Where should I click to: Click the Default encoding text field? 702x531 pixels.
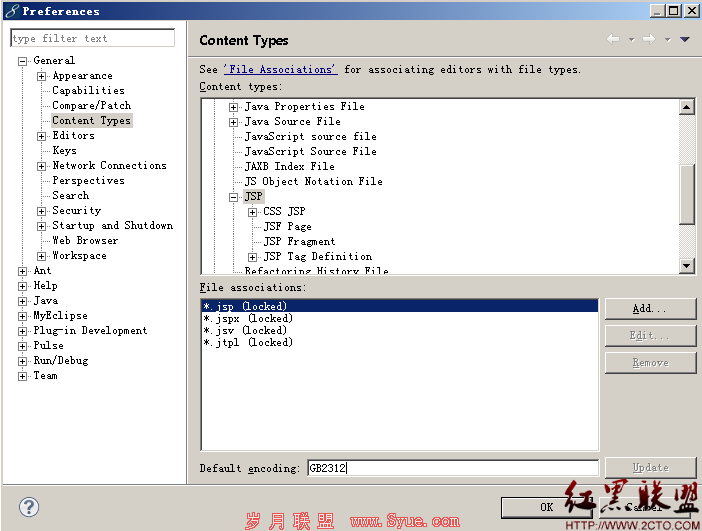coord(453,468)
